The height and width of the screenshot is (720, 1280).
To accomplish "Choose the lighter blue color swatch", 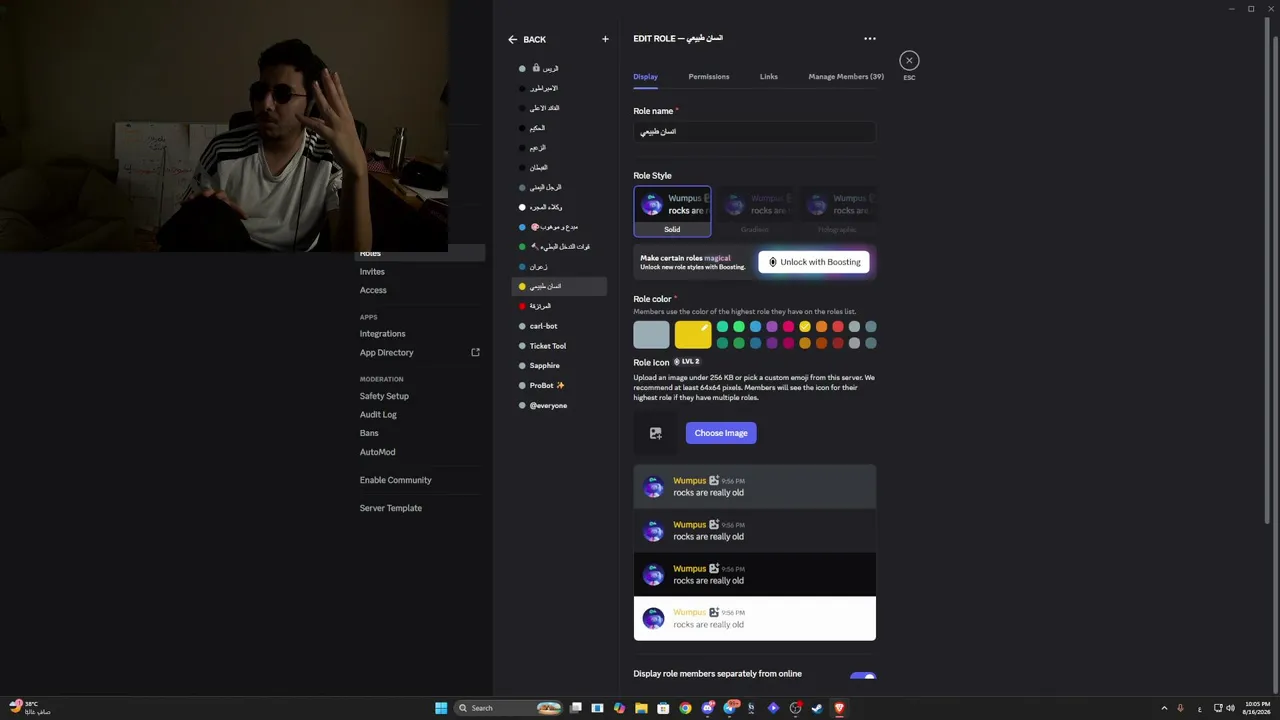I will [x=755, y=327].
